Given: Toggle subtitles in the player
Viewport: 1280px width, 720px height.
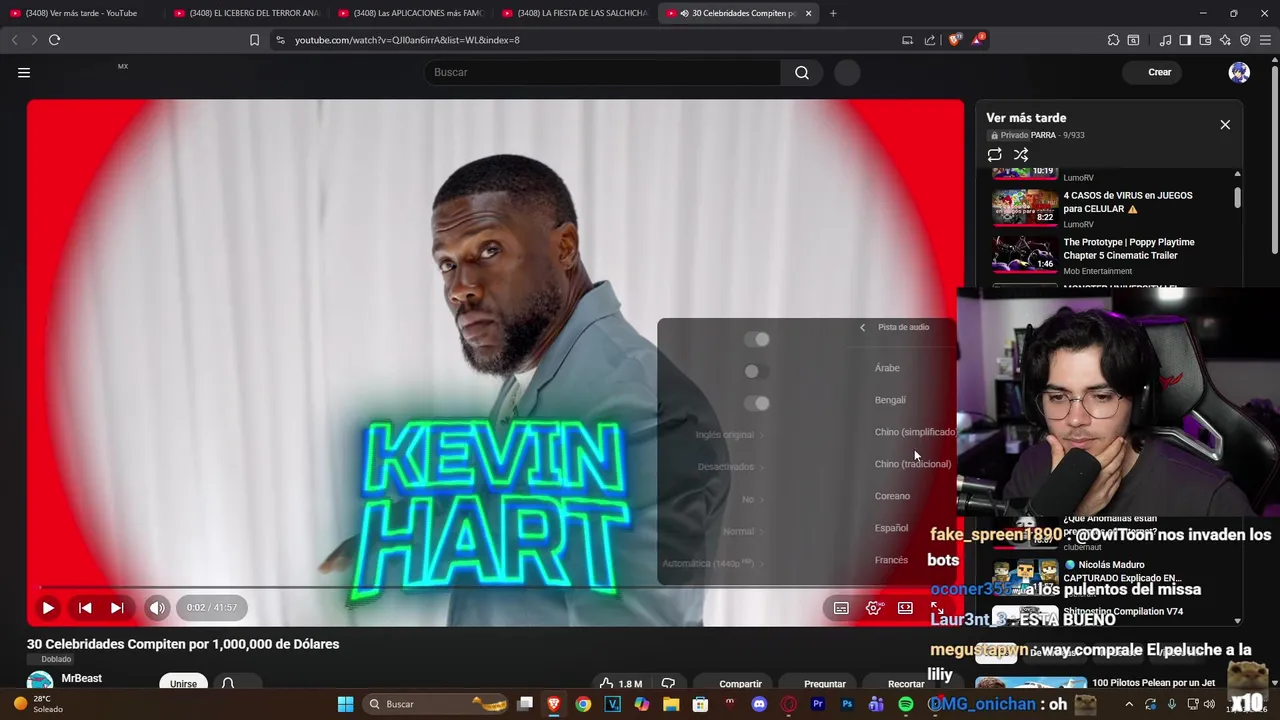Looking at the screenshot, I should tap(841, 608).
